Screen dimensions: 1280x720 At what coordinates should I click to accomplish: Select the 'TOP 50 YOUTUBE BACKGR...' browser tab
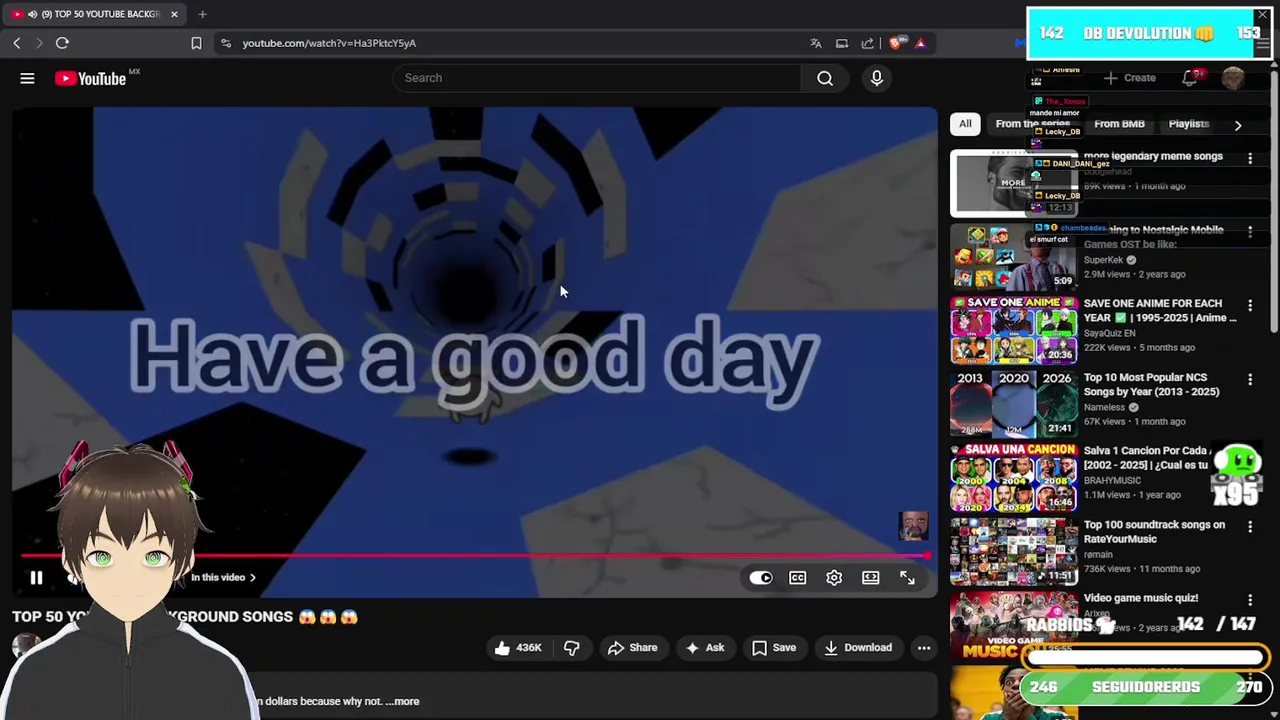(97, 14)
